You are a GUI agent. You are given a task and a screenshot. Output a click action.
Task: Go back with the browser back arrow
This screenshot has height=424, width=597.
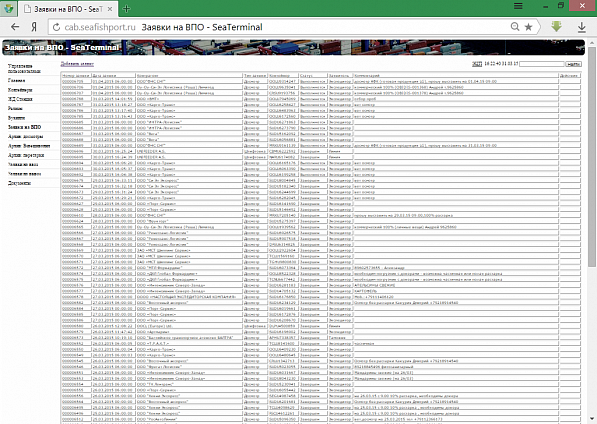point(15,27)
